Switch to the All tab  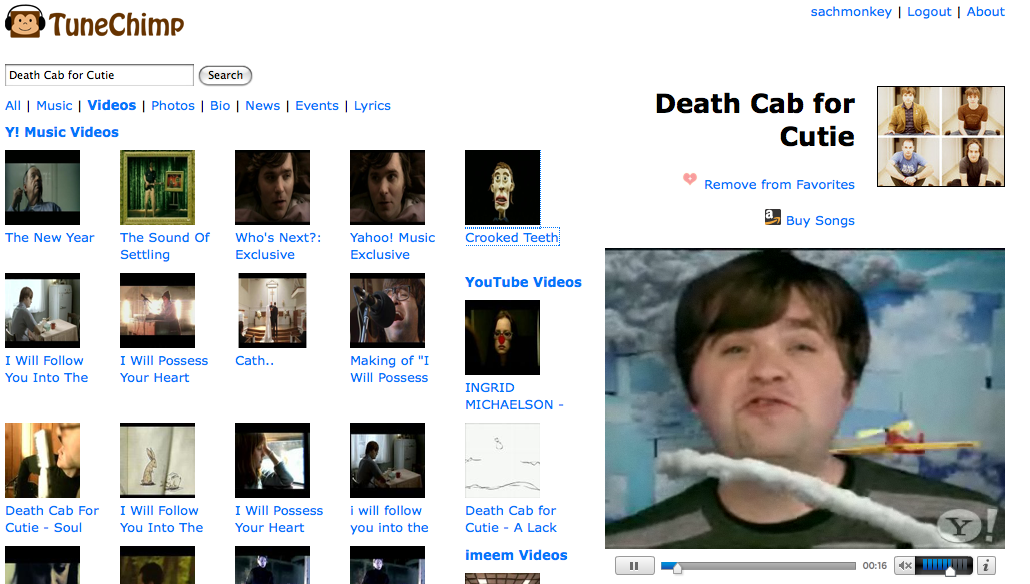pos(13,106)
